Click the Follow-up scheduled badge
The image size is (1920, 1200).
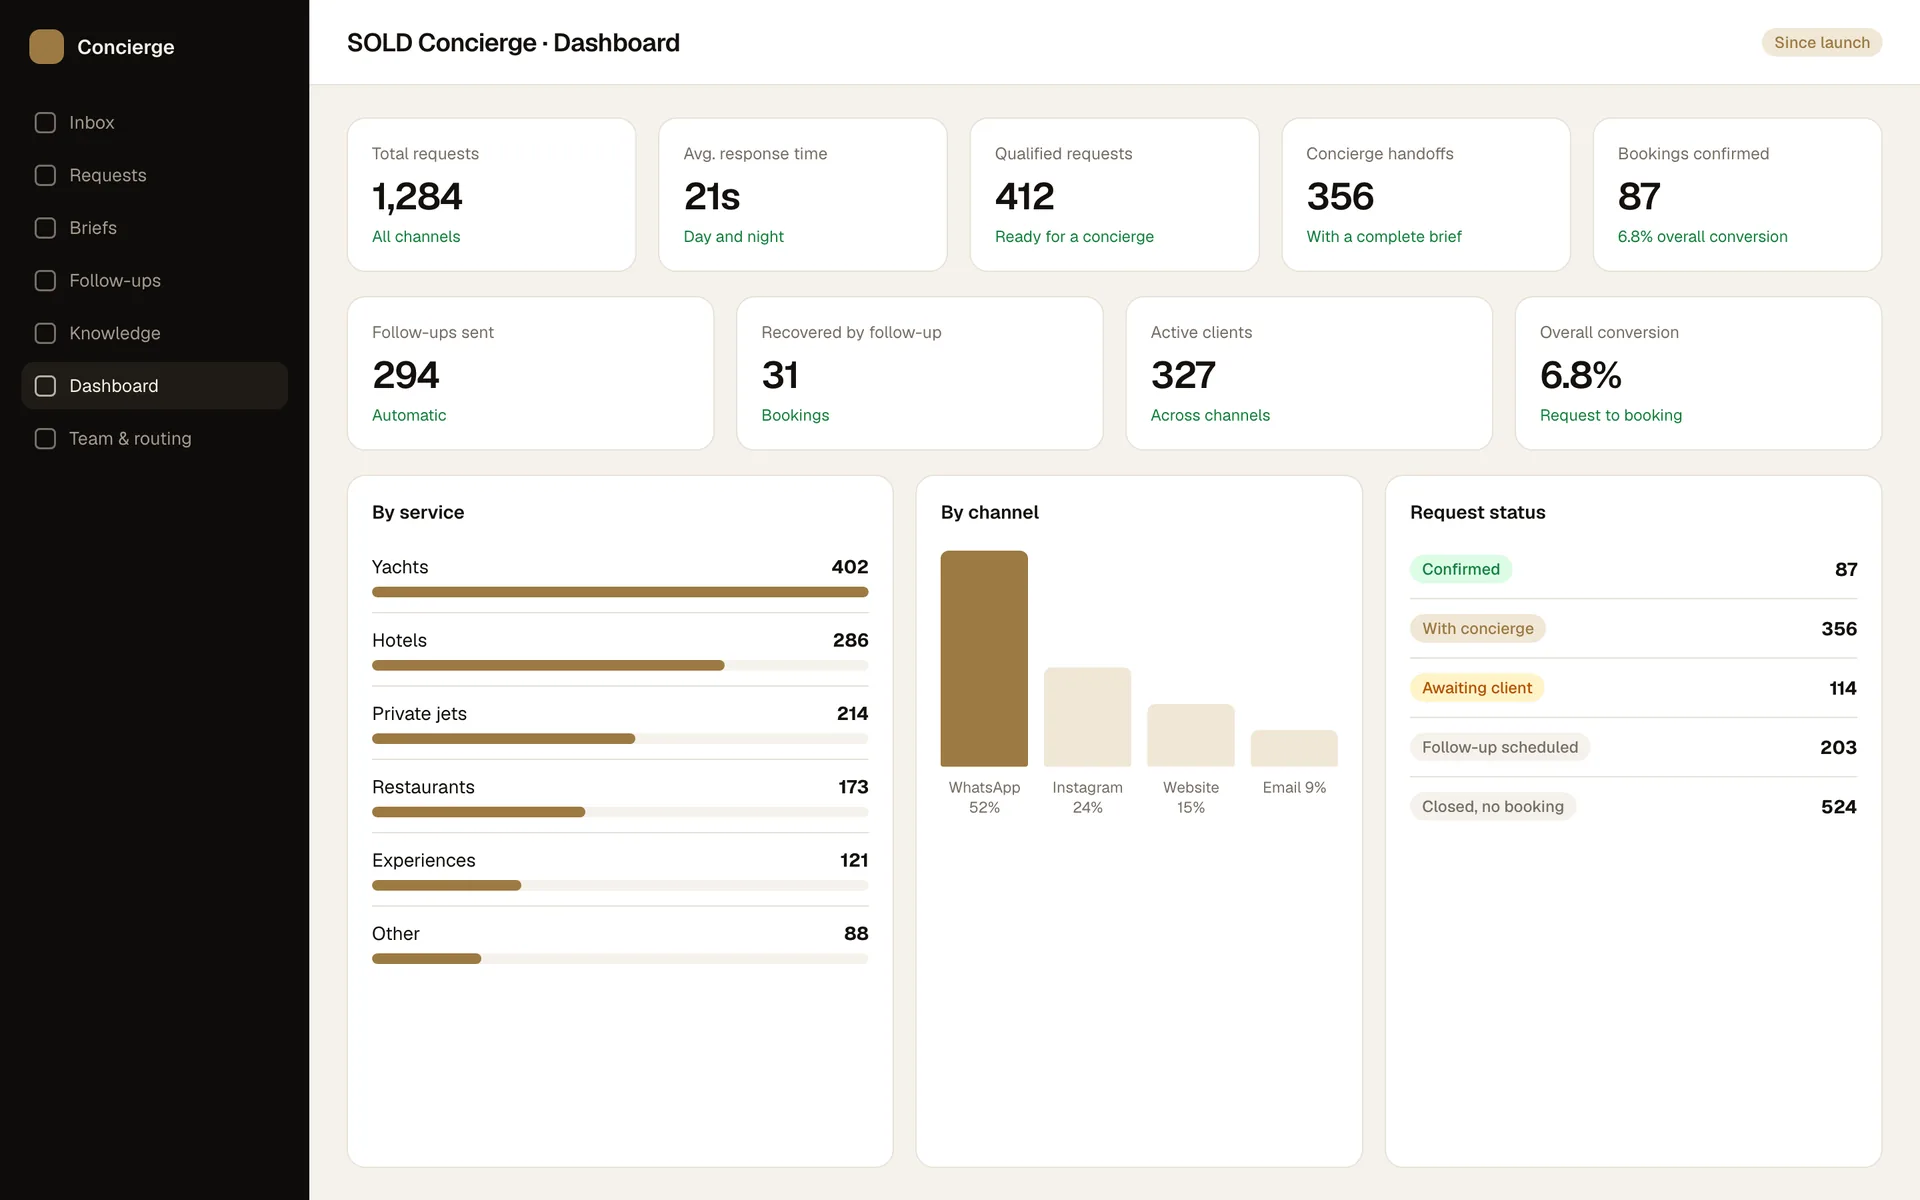click(x=1499, y=747)
